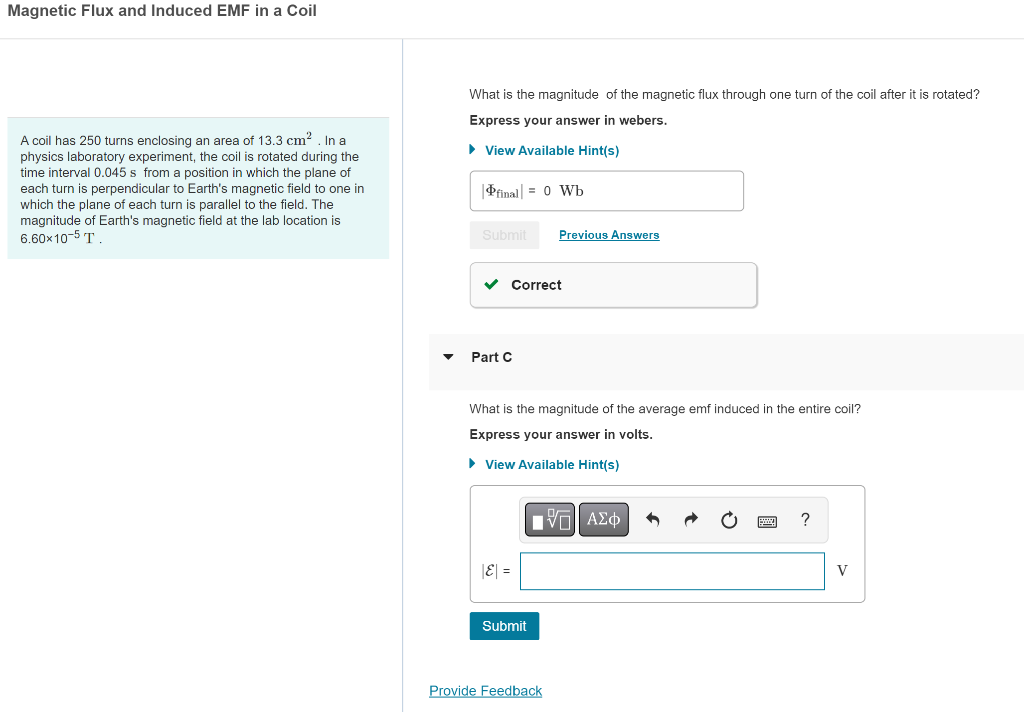Viewport: 1024px width, 712px height.
Task: Reset the equation input using the circular arrow icon
Action: (x=729, y=519)
